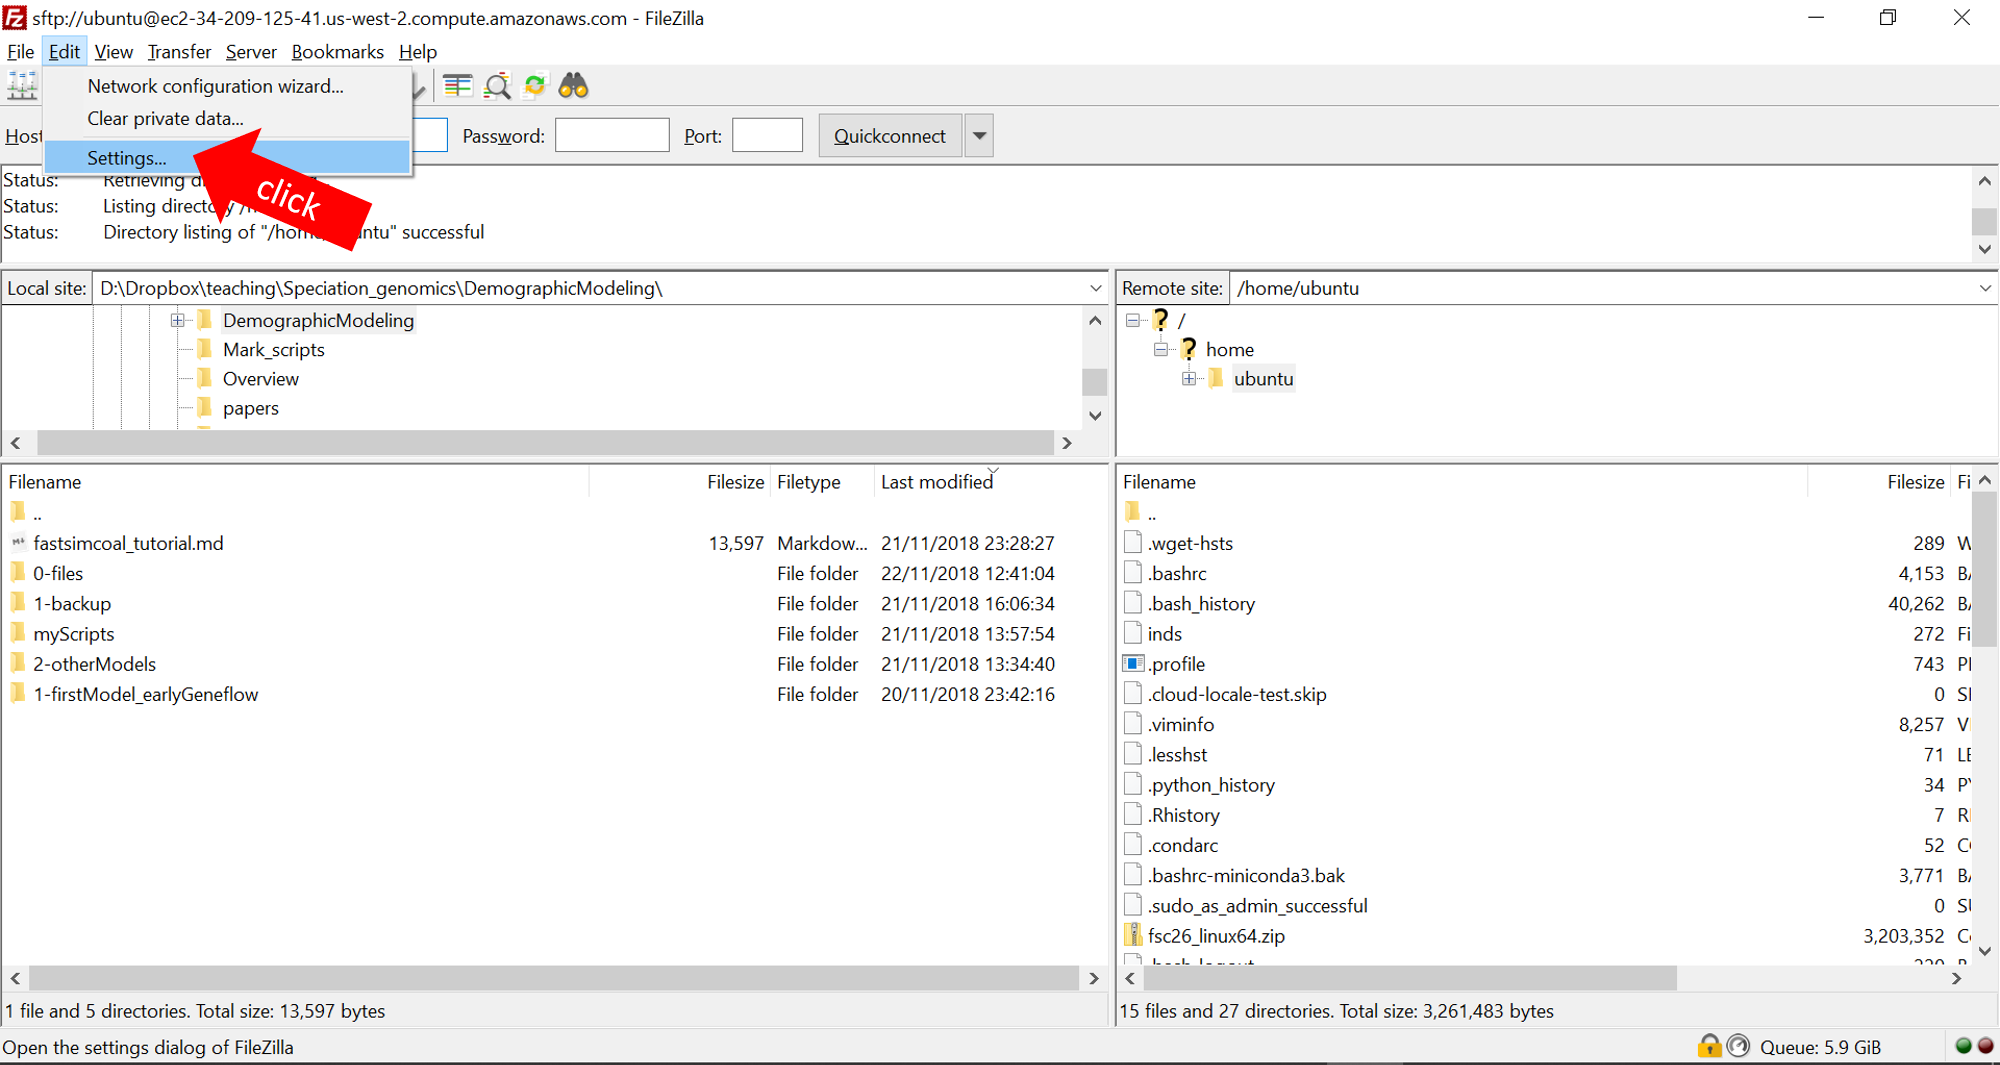The width and height of the screenshot is (2000, 1065).
Task: Click the Password input field
Action: [612, 135]
